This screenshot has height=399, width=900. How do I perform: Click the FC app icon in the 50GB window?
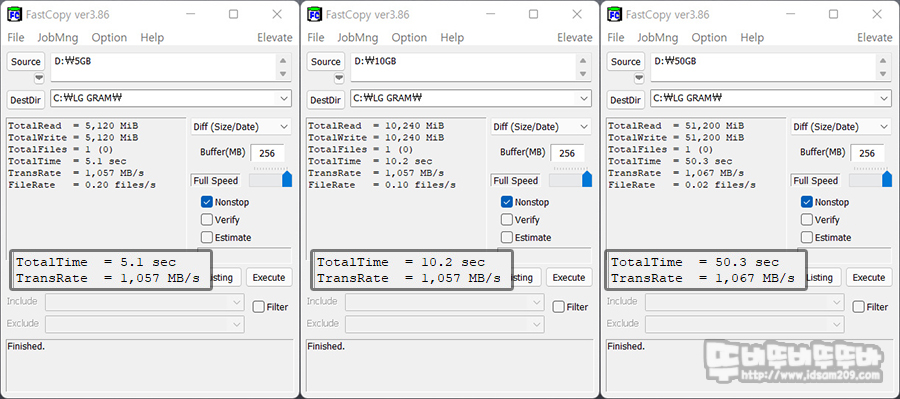coord(614,14)
